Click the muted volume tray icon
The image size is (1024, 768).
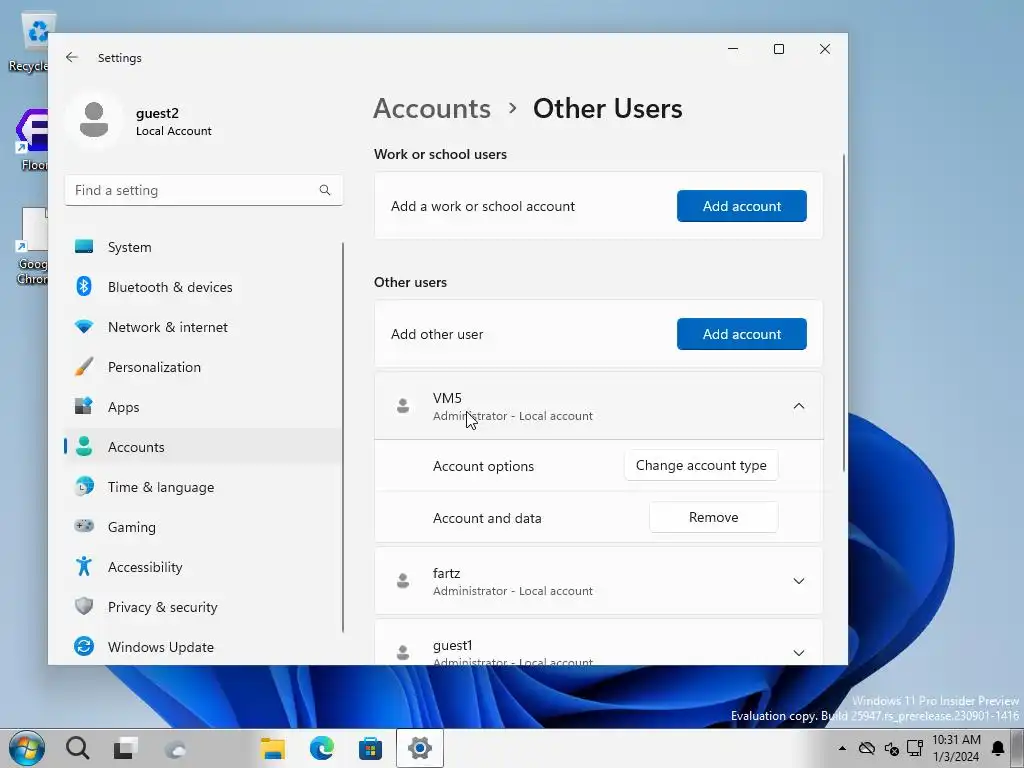(x=891, y=748)
